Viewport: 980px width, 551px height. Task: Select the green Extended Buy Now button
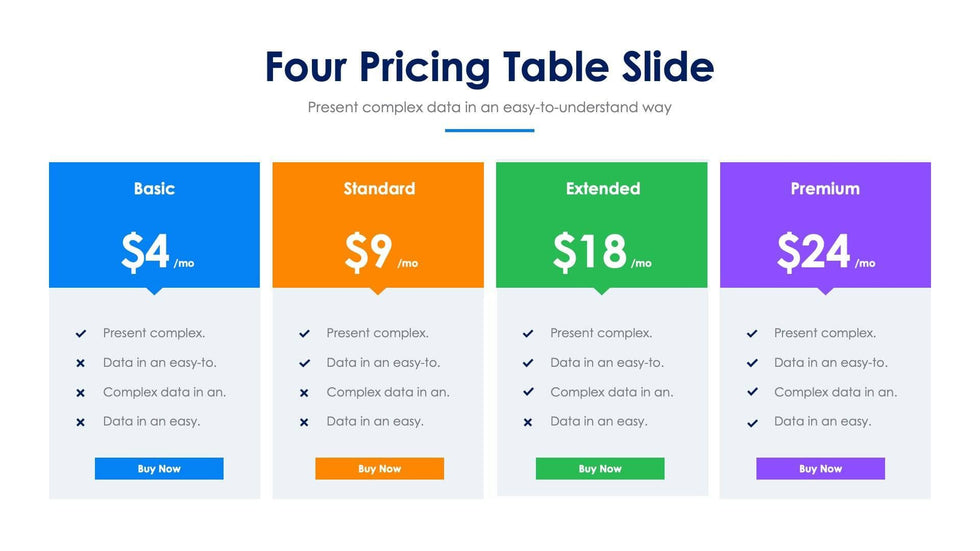[600, 468]
